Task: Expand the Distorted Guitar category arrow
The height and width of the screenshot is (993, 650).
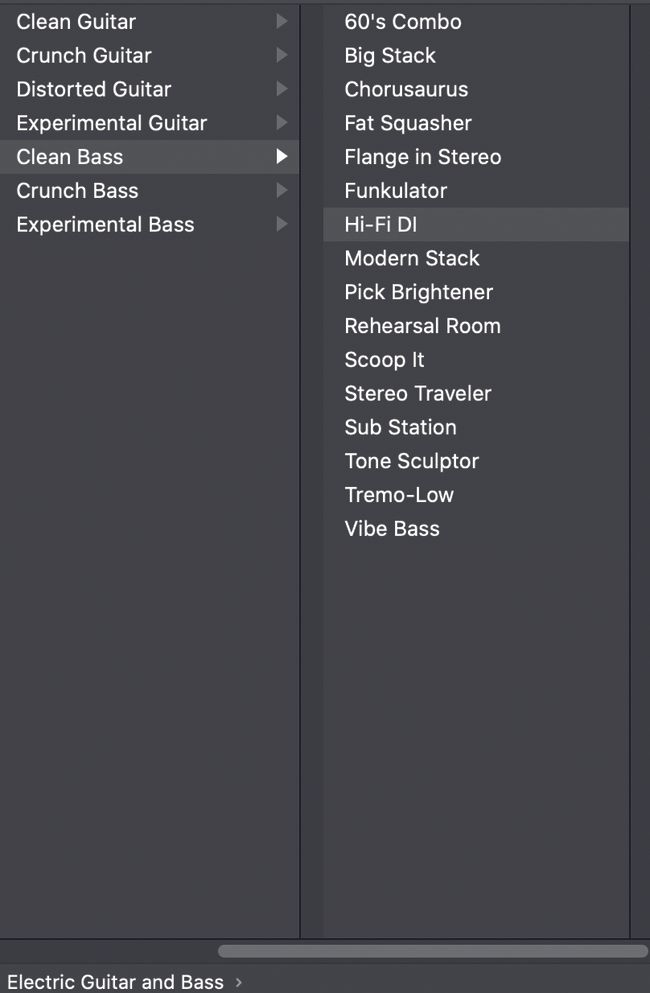Action: [x=281, y=89]
